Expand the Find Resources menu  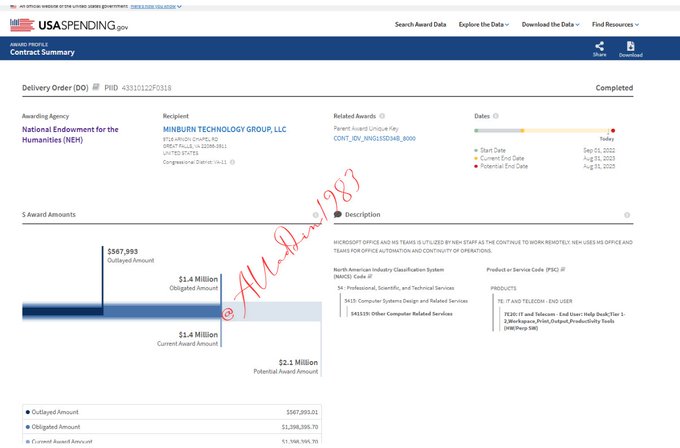pyautogui.click(x=614, y=24)
